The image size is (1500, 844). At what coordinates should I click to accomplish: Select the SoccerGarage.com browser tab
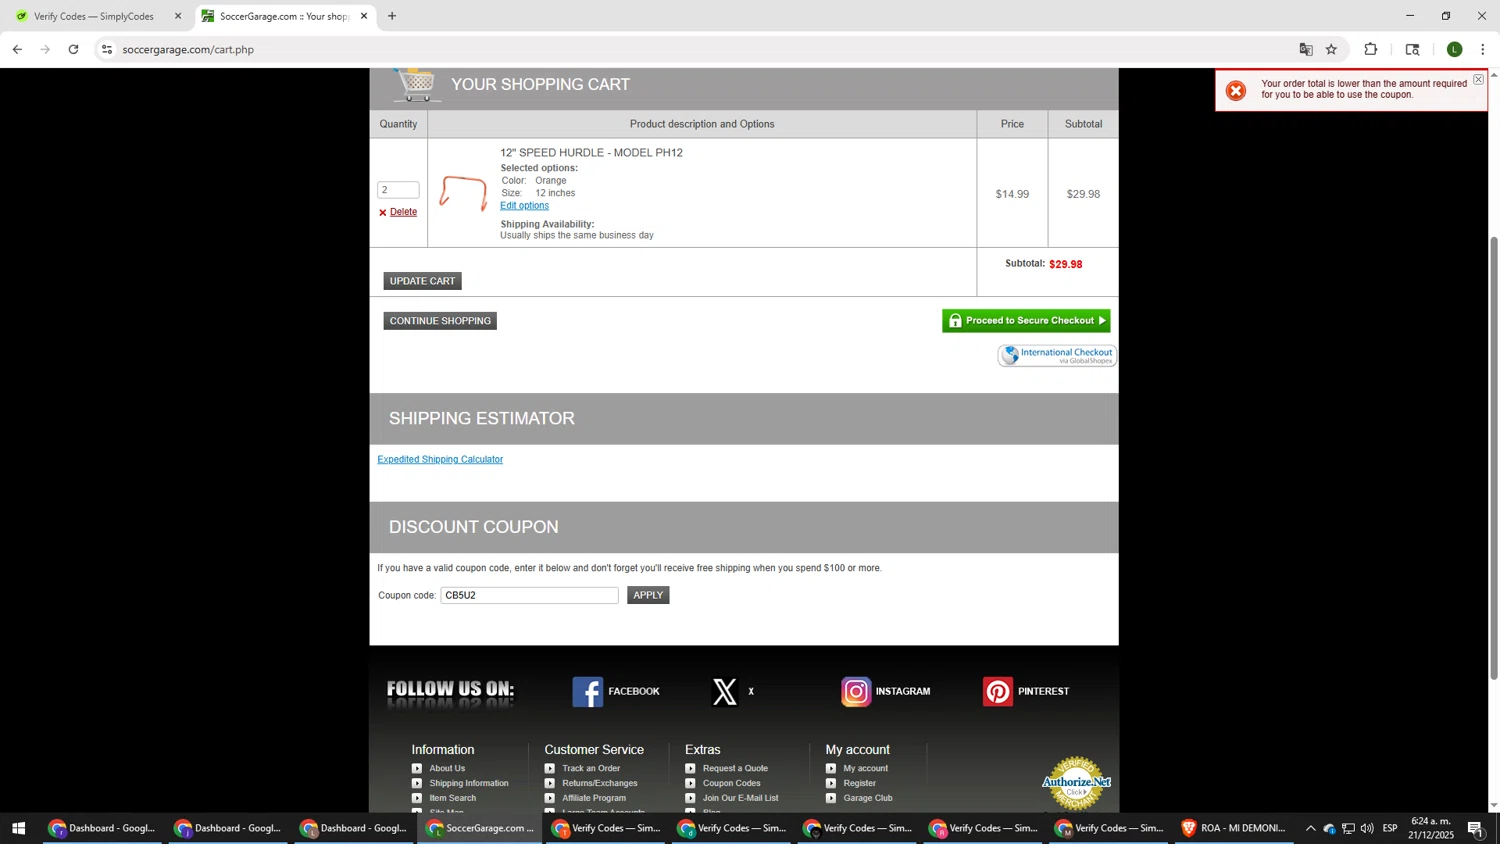(284, 16)
